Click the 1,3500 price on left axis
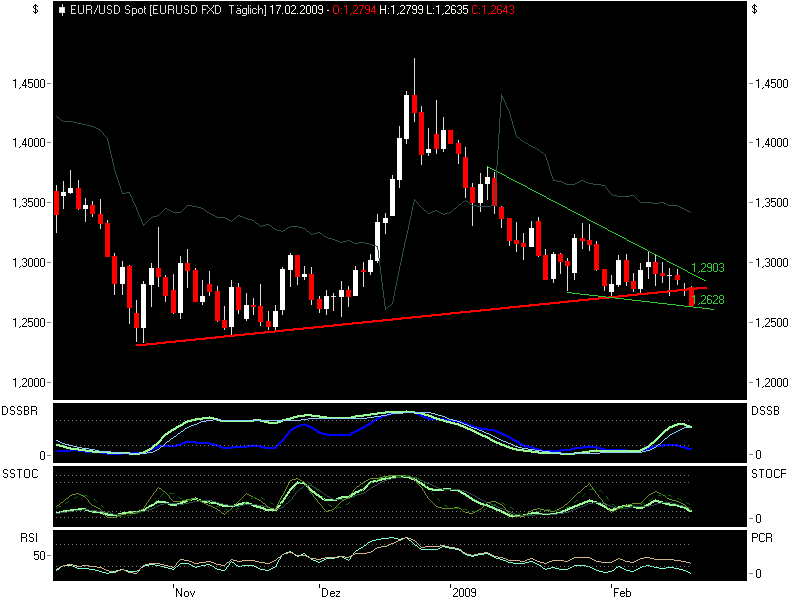Image resolution: width=800 pixels, height=600 pixels. 29,203
